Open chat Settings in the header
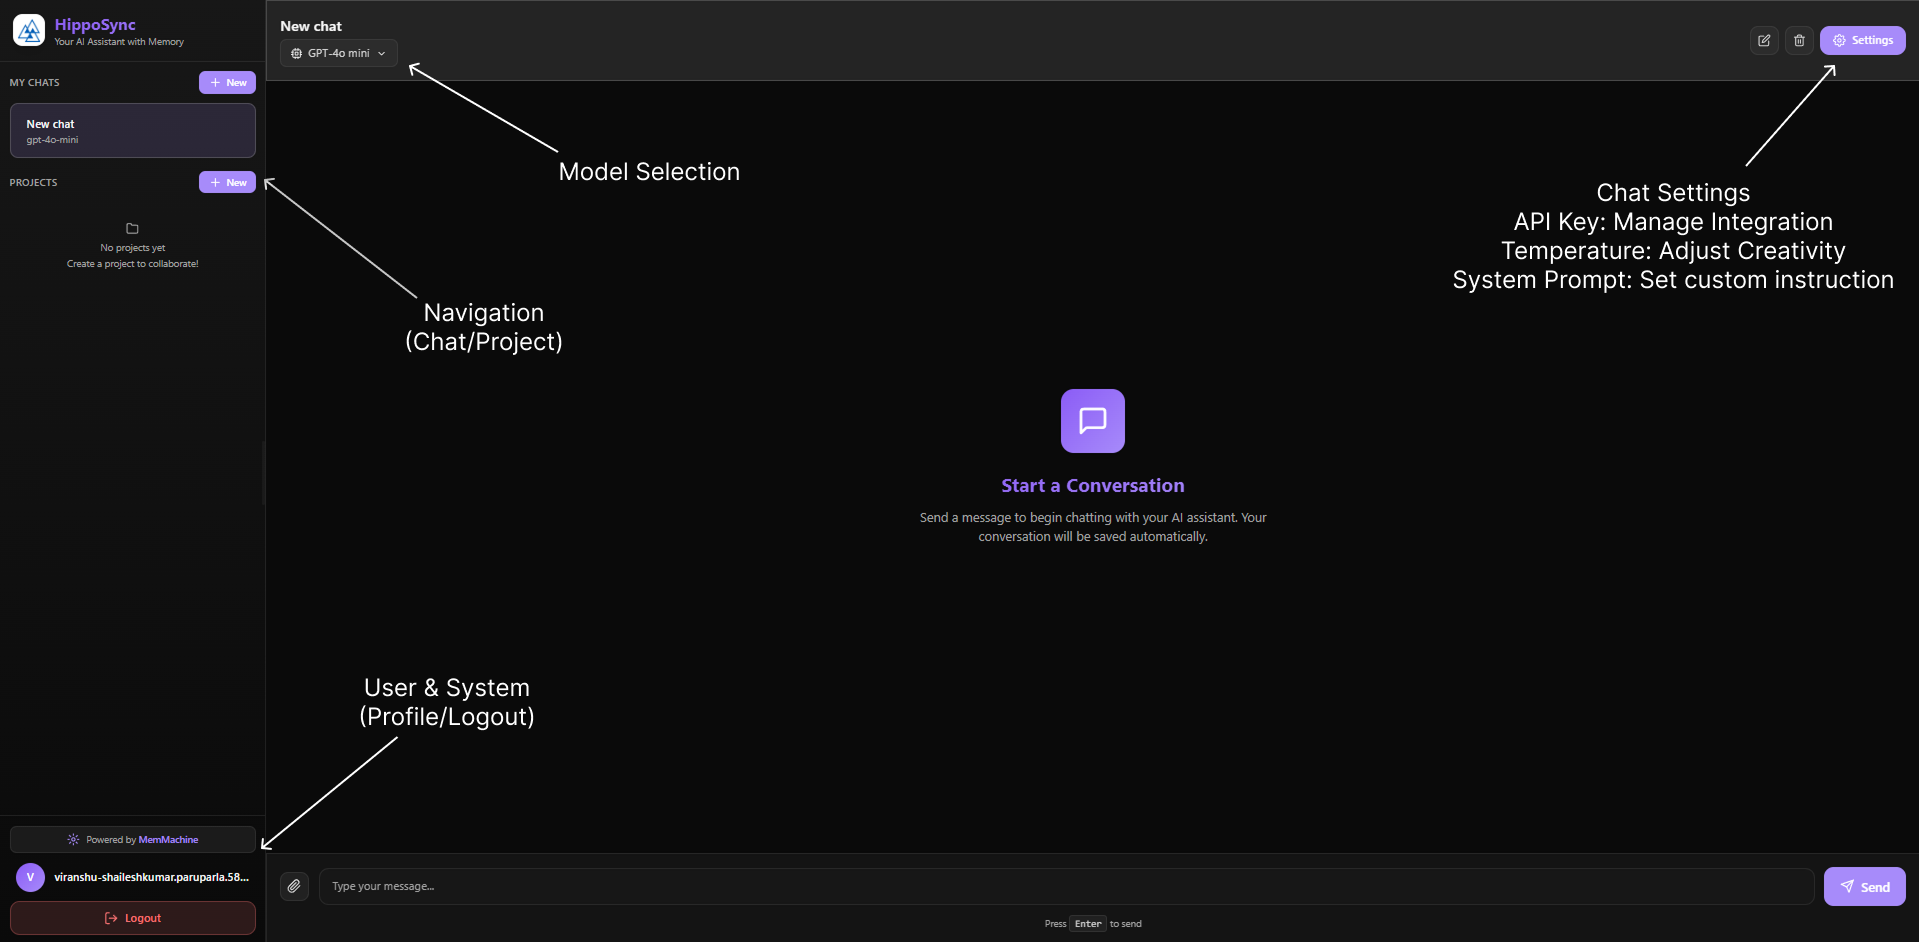 1862,41
